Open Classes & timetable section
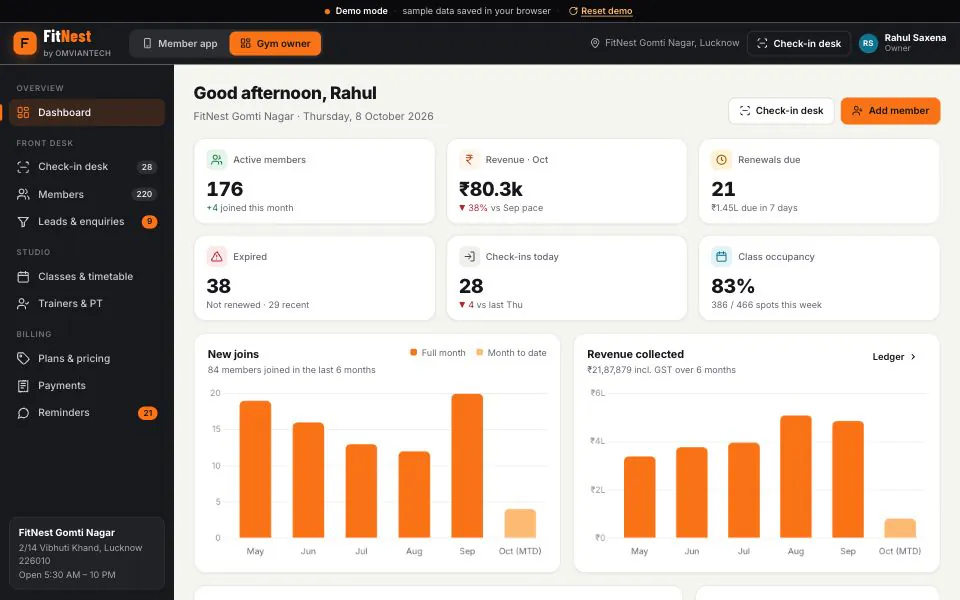This screenshot has width=960, height=600. coord(87,277)
